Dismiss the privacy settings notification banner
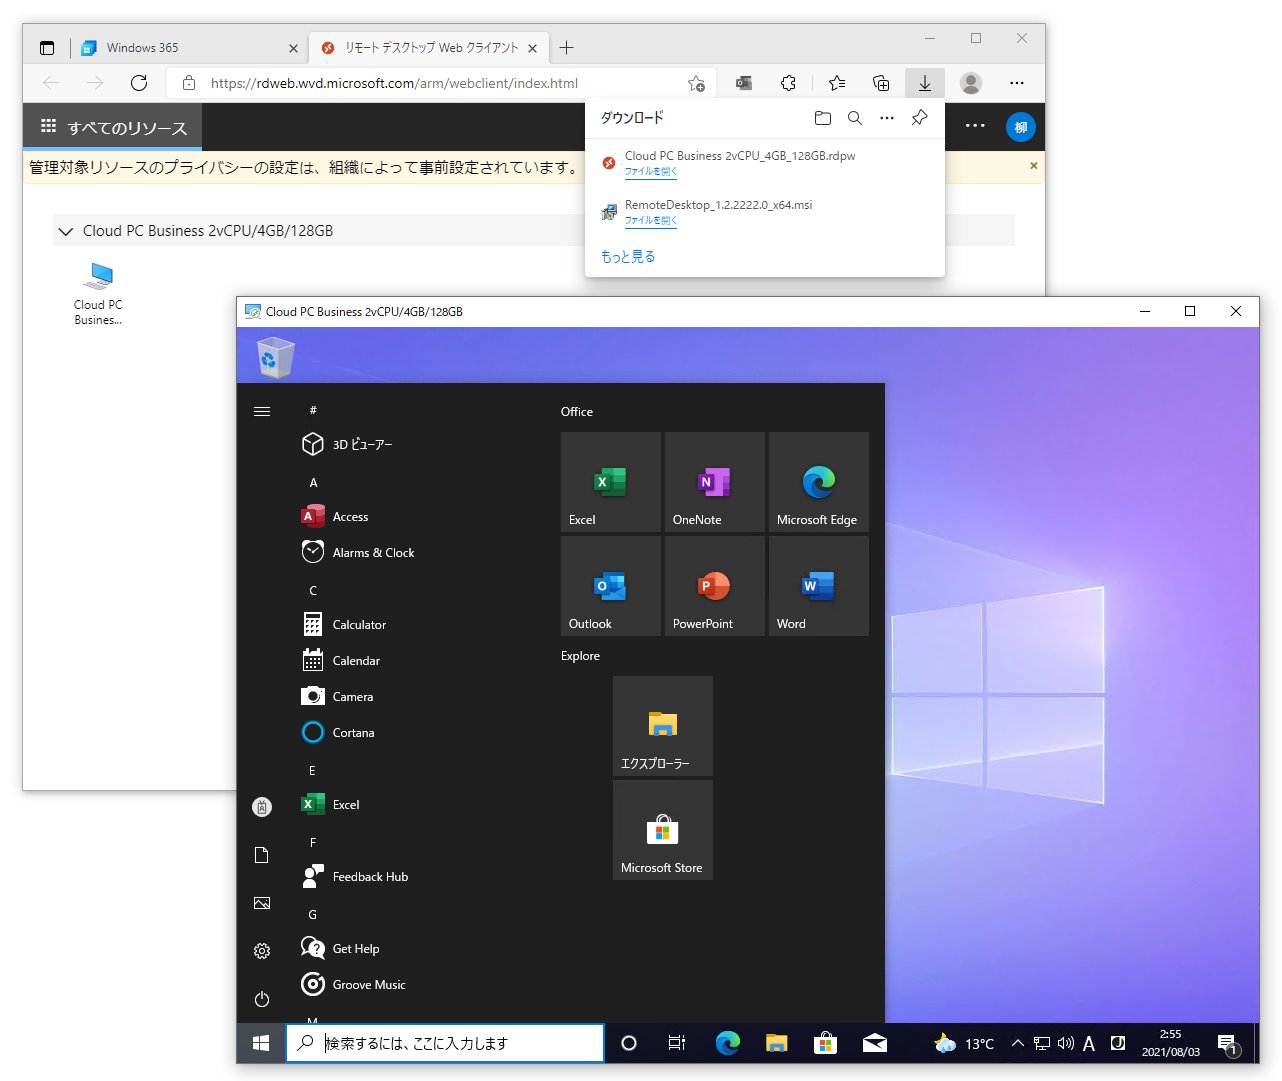 pos(1033,166)
